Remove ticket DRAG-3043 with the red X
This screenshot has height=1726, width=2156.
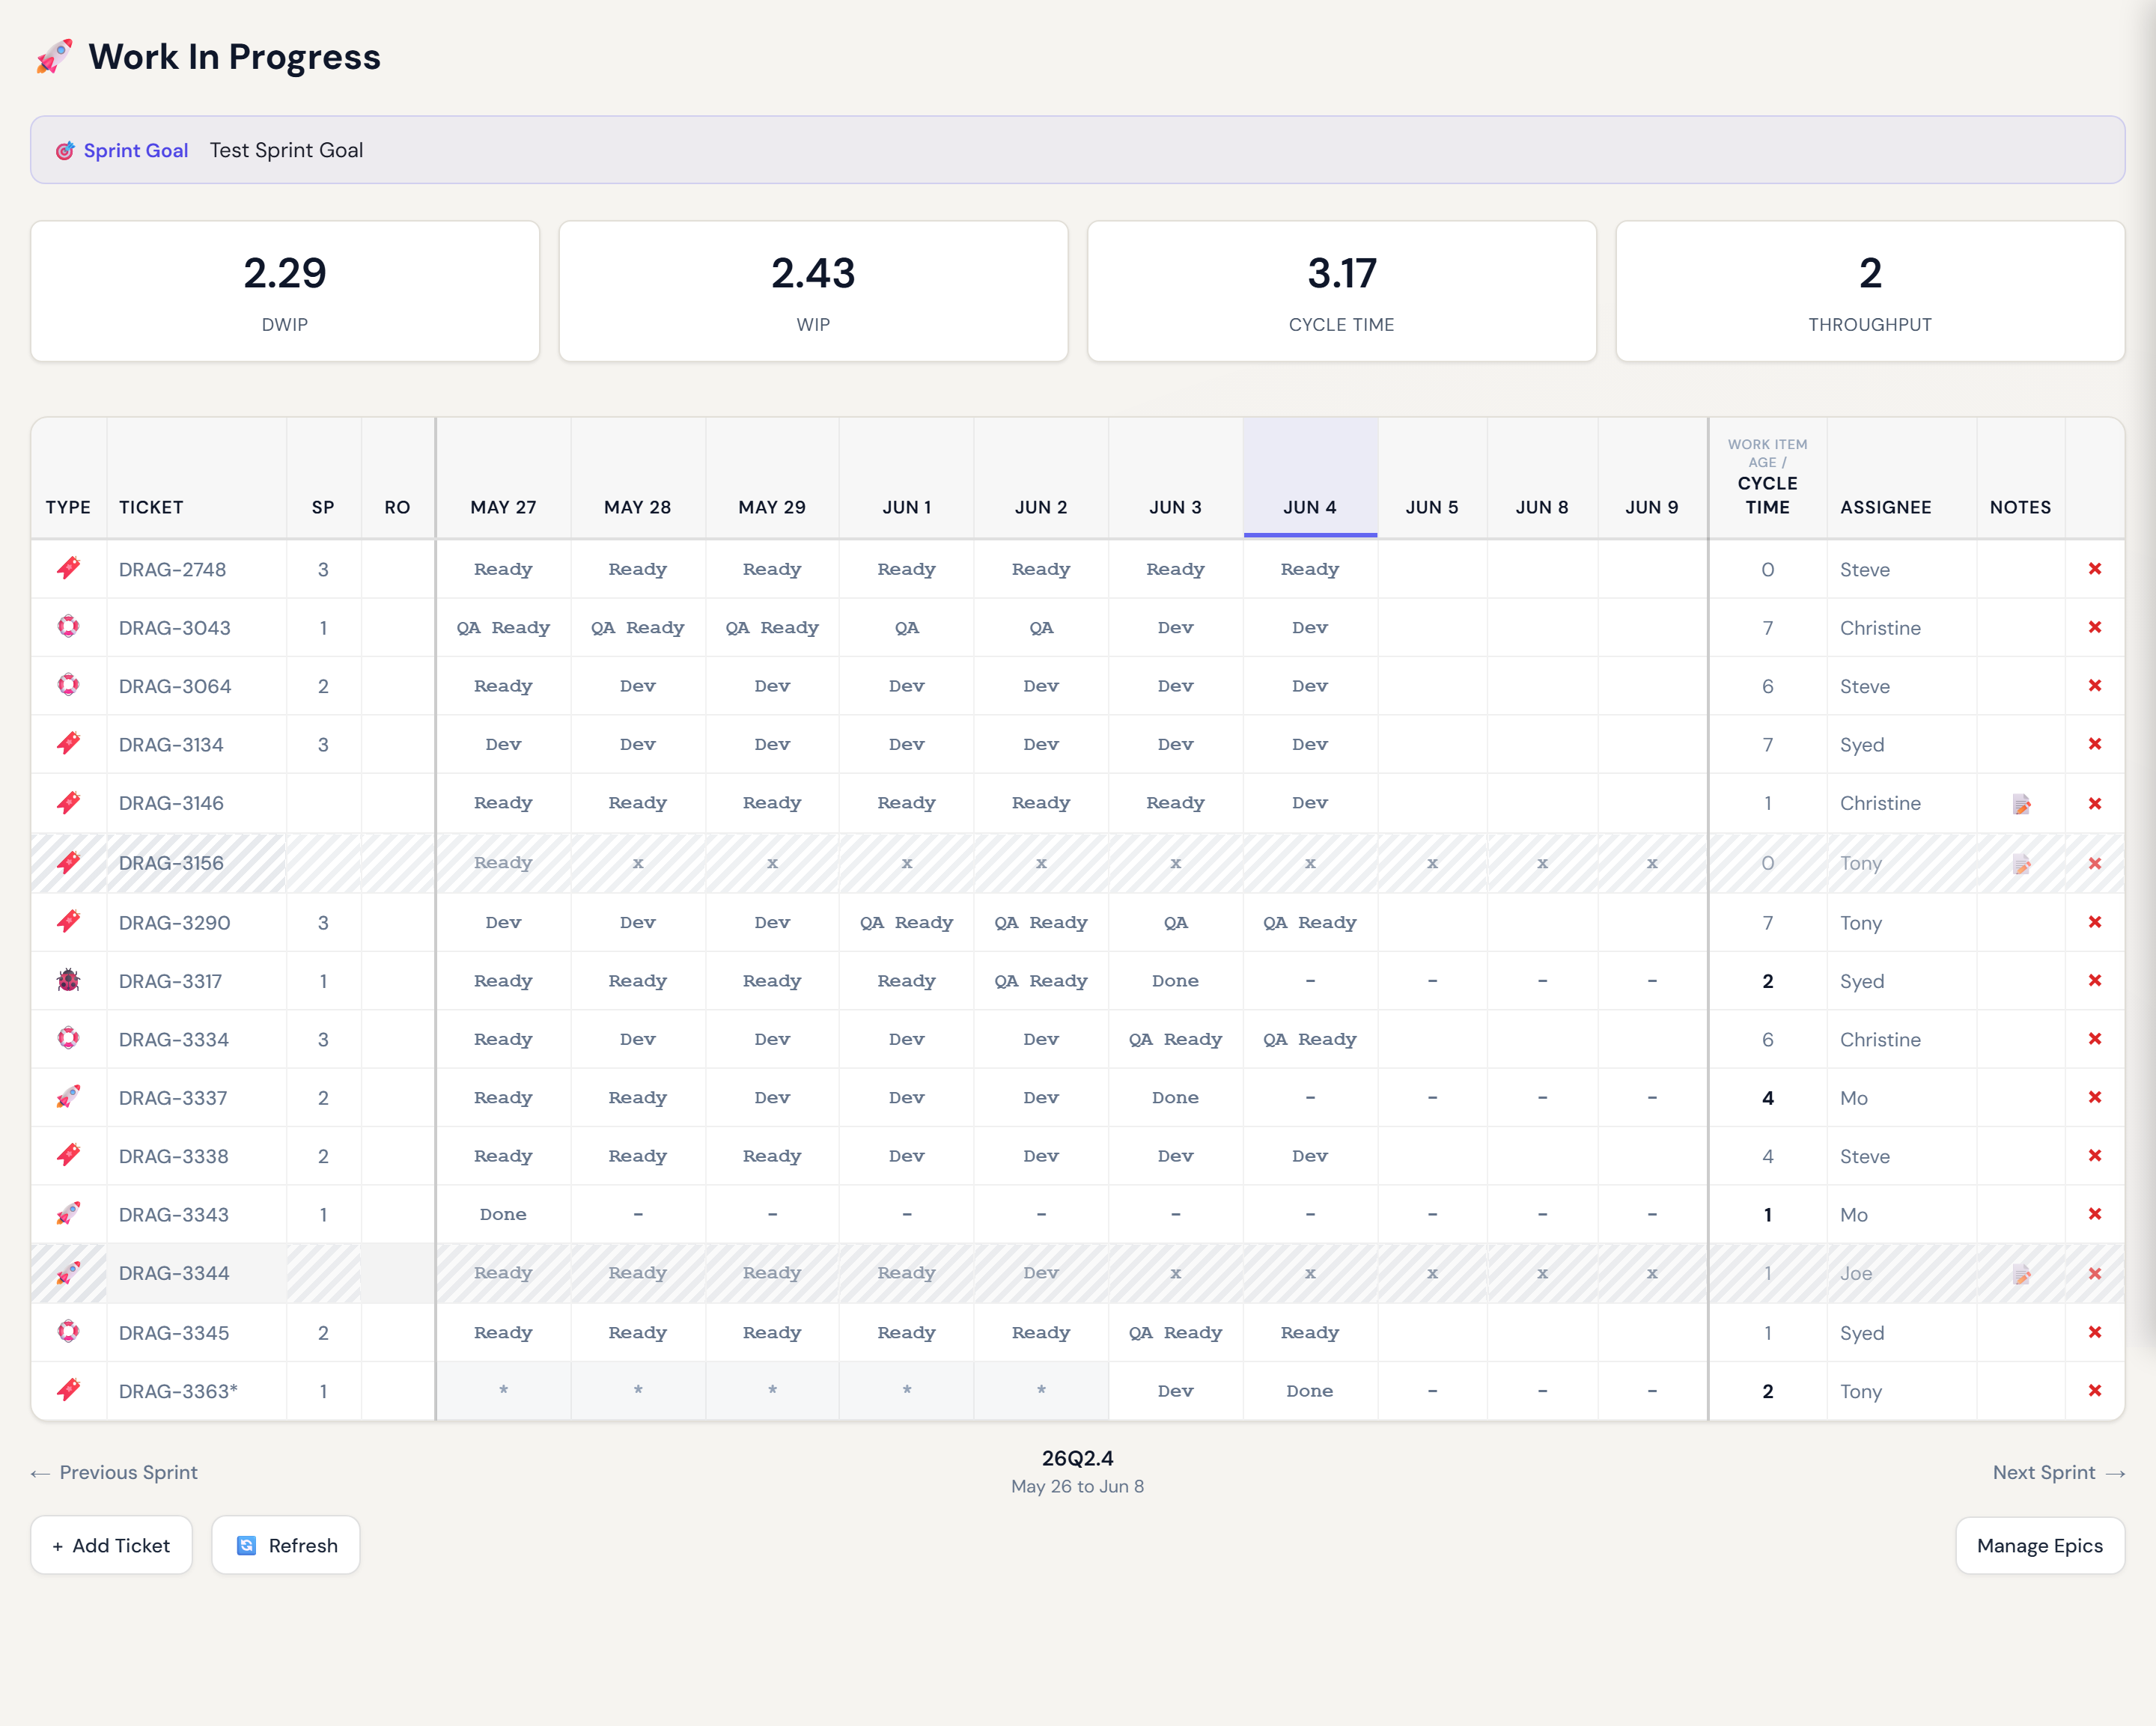tap(2094, 627)
